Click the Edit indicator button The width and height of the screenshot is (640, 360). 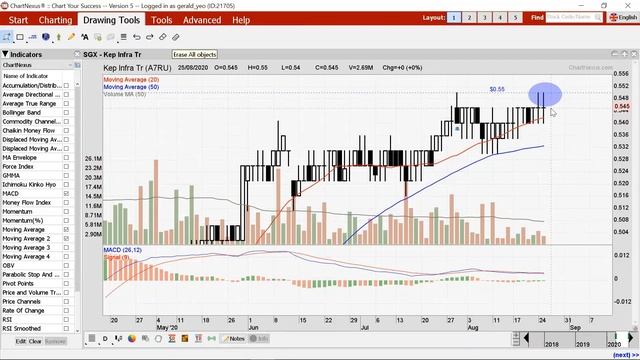21,341
